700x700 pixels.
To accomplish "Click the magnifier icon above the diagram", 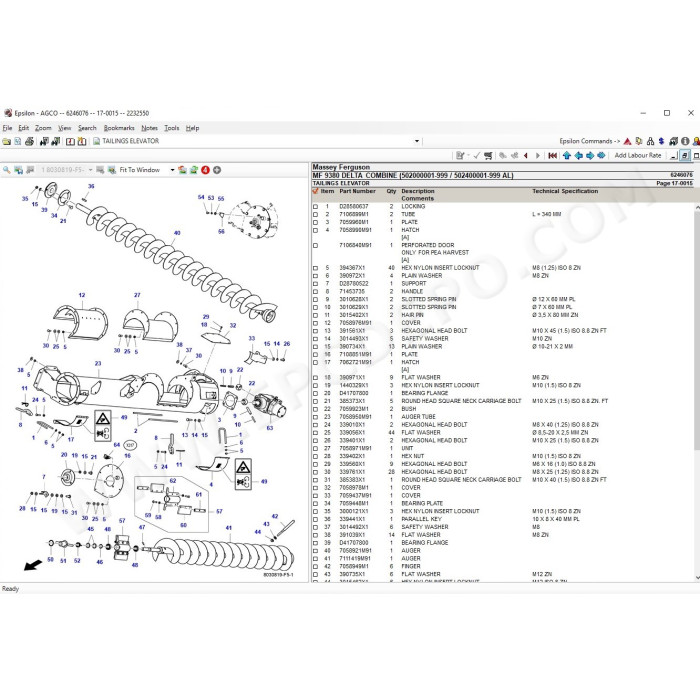I will (x=7, y=170).
